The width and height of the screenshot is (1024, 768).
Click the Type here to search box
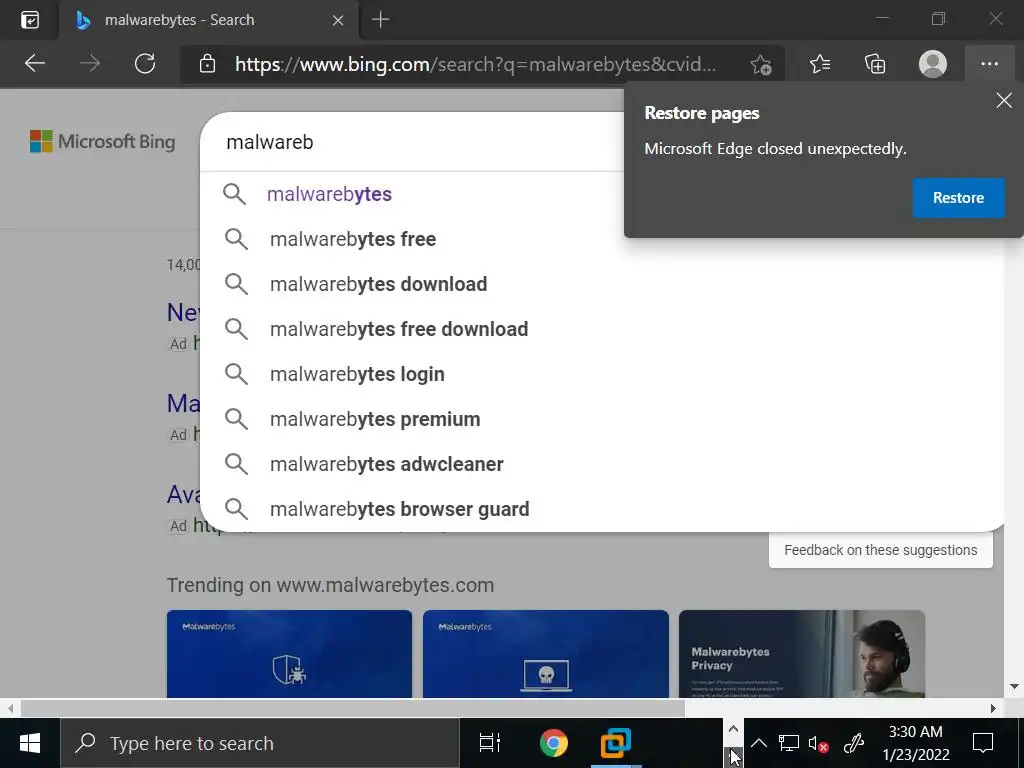(x=260, y=743)
